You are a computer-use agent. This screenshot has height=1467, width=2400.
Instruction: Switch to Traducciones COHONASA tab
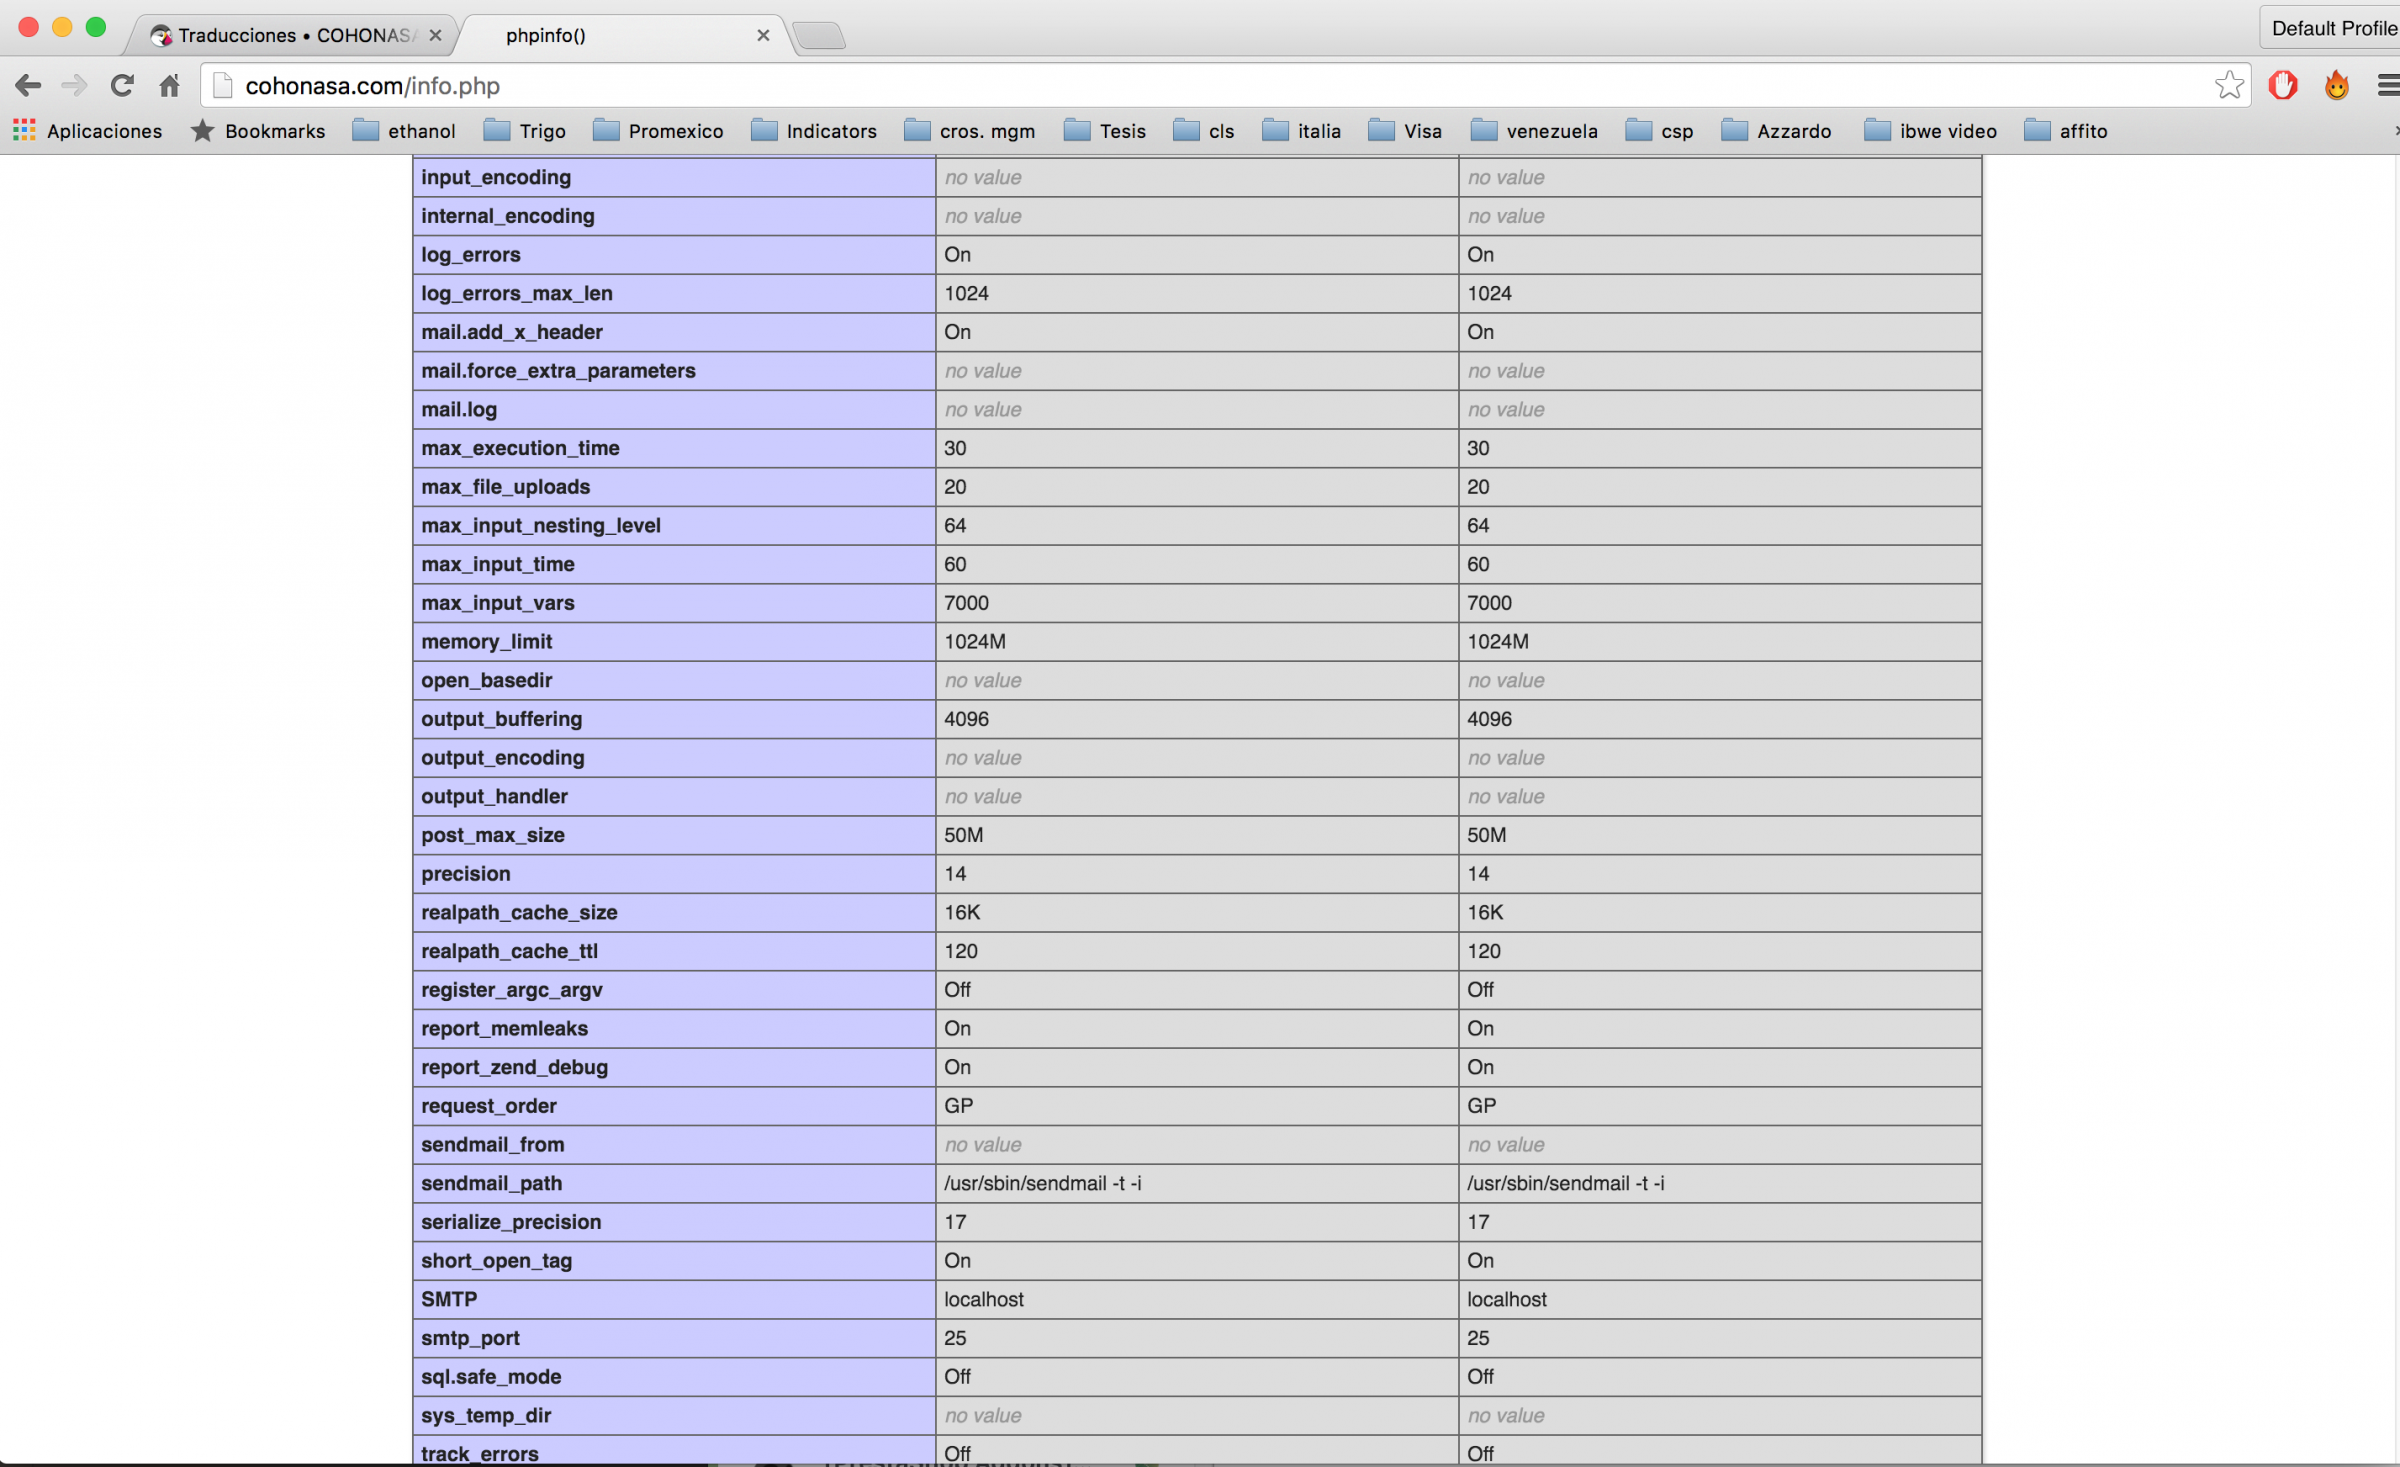(x=294, y=36)
